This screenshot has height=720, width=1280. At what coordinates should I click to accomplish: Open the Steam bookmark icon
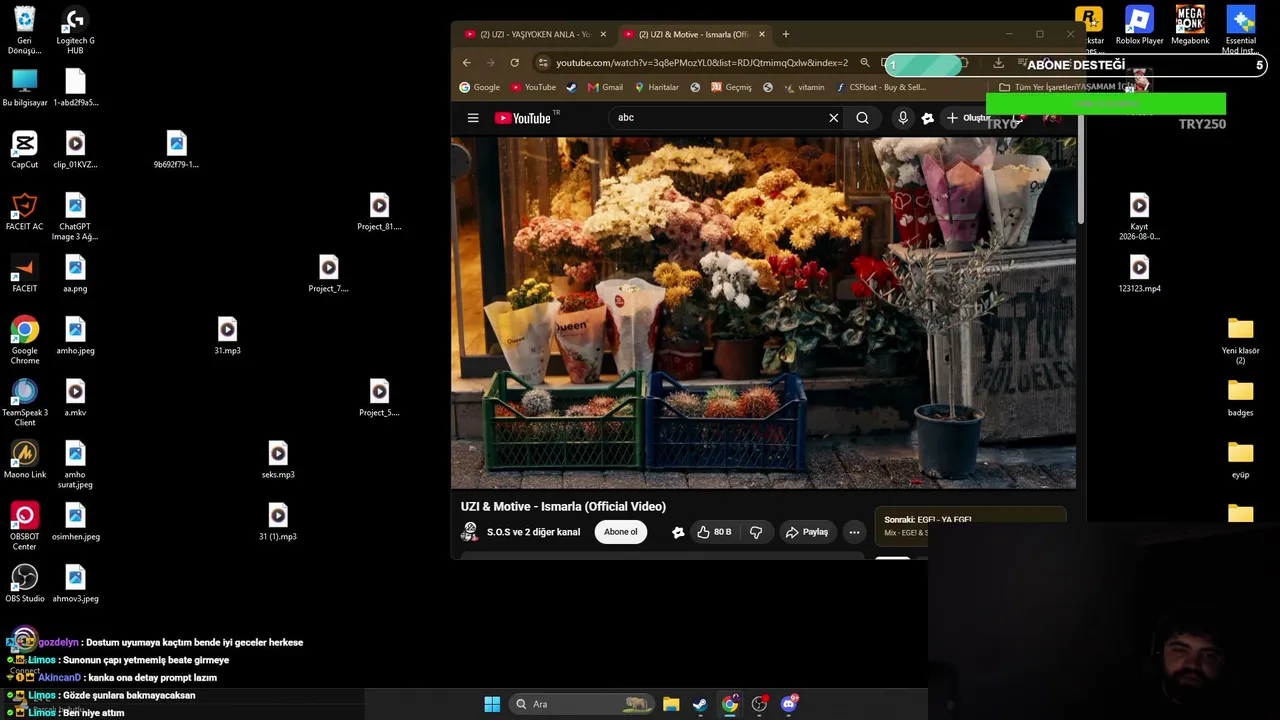(x=571, y=87)
